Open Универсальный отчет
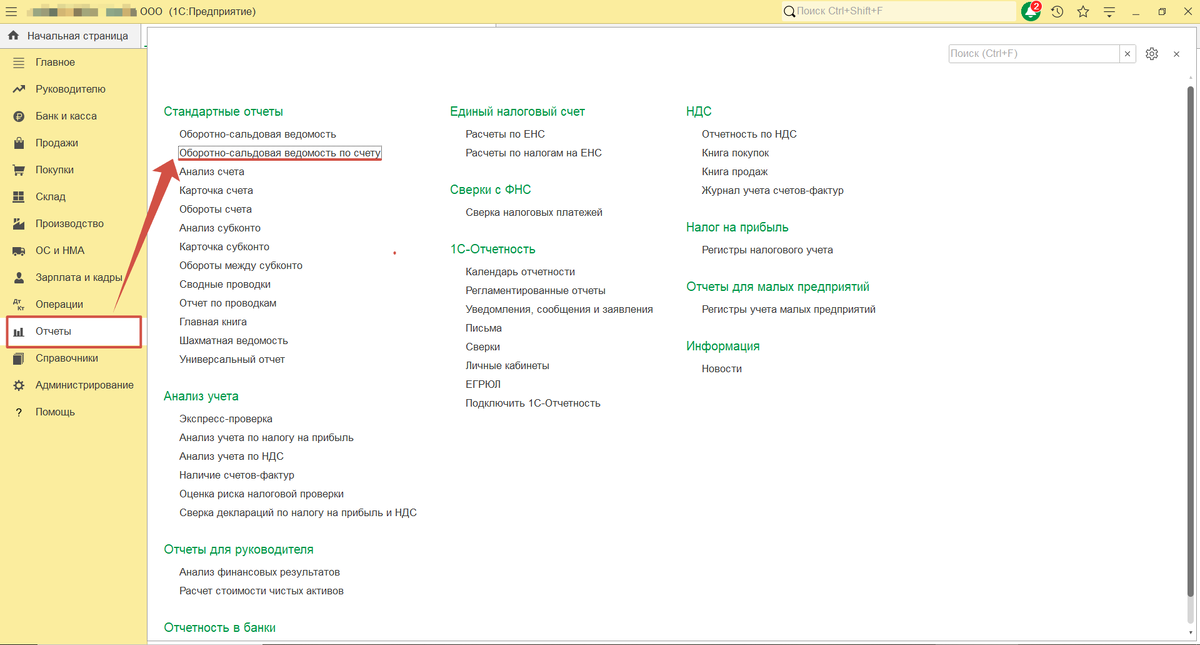This screenshot has width=1200, height=645. 232,359
